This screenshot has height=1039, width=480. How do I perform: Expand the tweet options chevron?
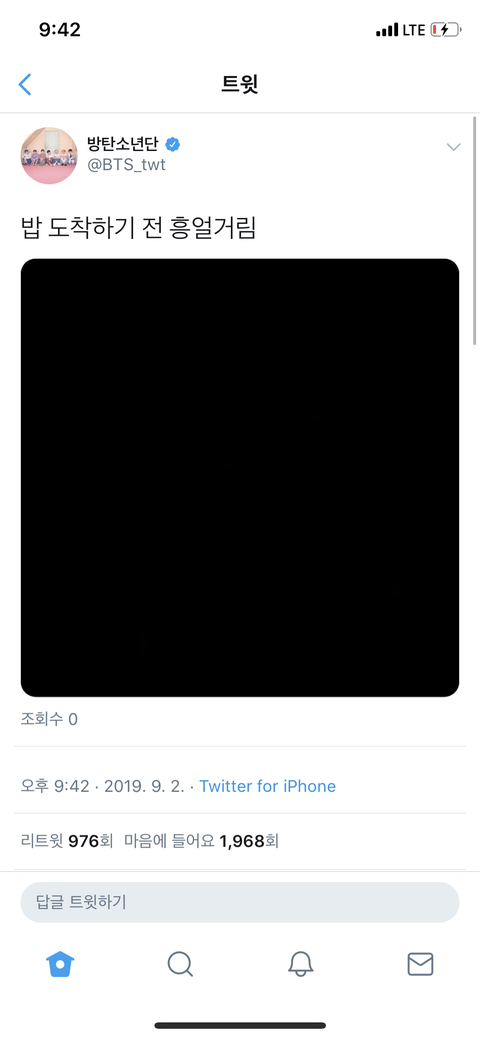[x=453, y=147]
